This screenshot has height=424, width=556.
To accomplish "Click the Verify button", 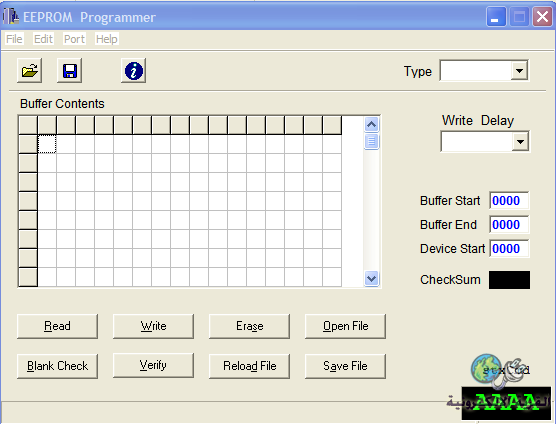I will (153, 365).
